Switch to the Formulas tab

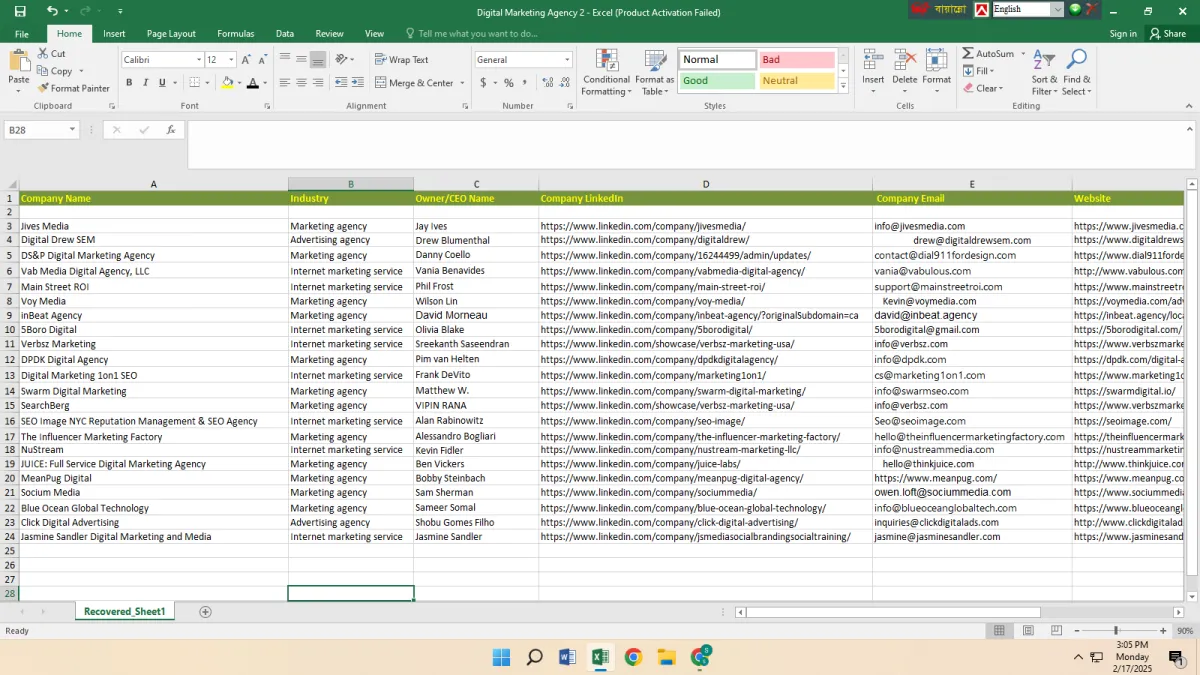click(236, 33)
